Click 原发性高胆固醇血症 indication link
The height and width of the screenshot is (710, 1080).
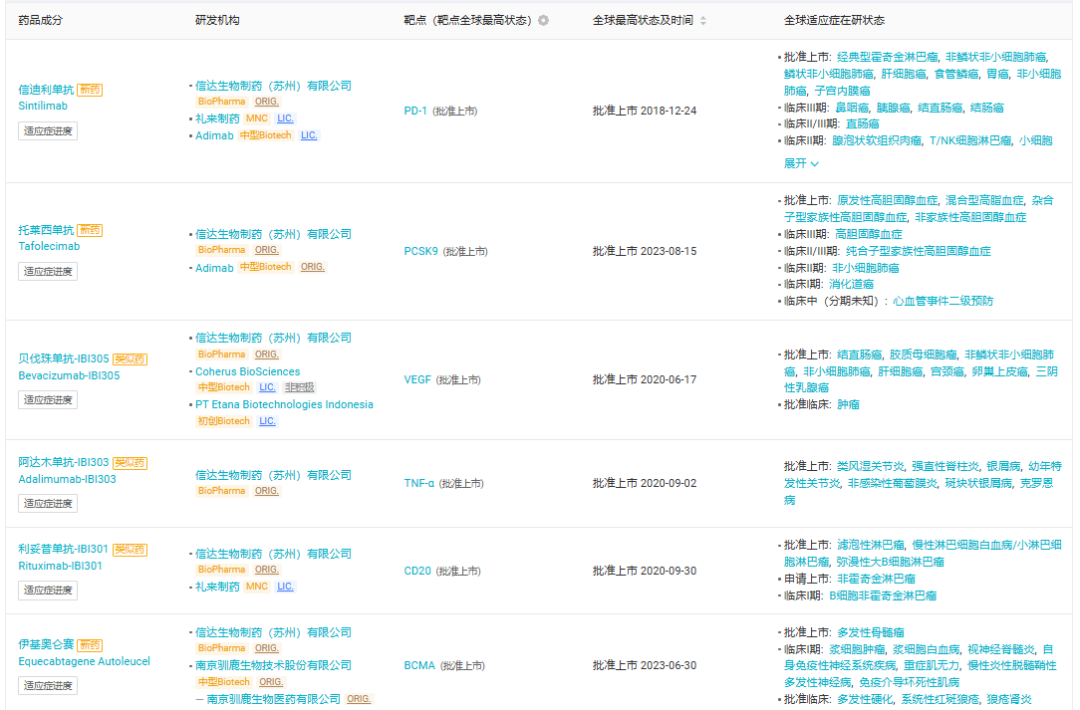pos(887,200)
